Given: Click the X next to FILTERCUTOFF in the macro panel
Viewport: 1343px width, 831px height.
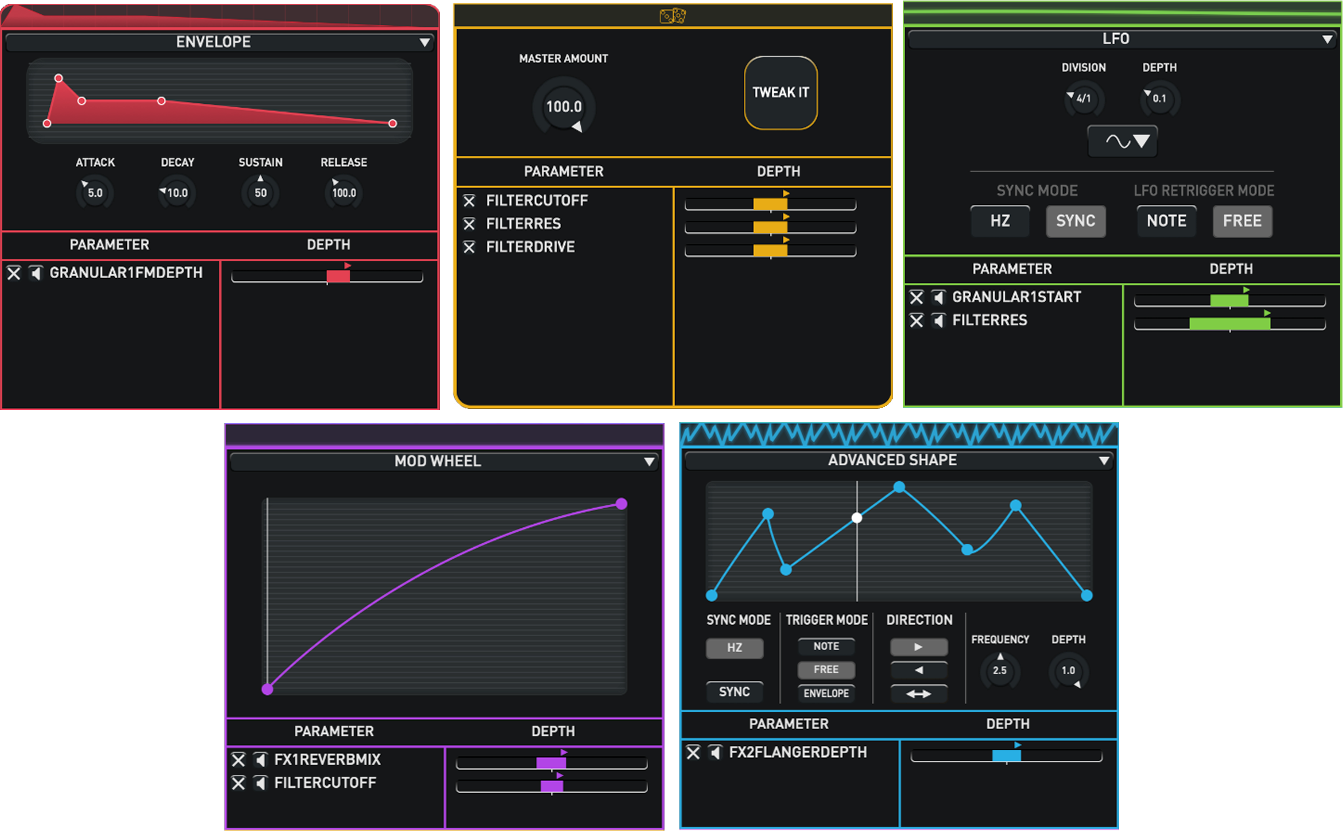Looking at the screenshot, I should point(469,201).
